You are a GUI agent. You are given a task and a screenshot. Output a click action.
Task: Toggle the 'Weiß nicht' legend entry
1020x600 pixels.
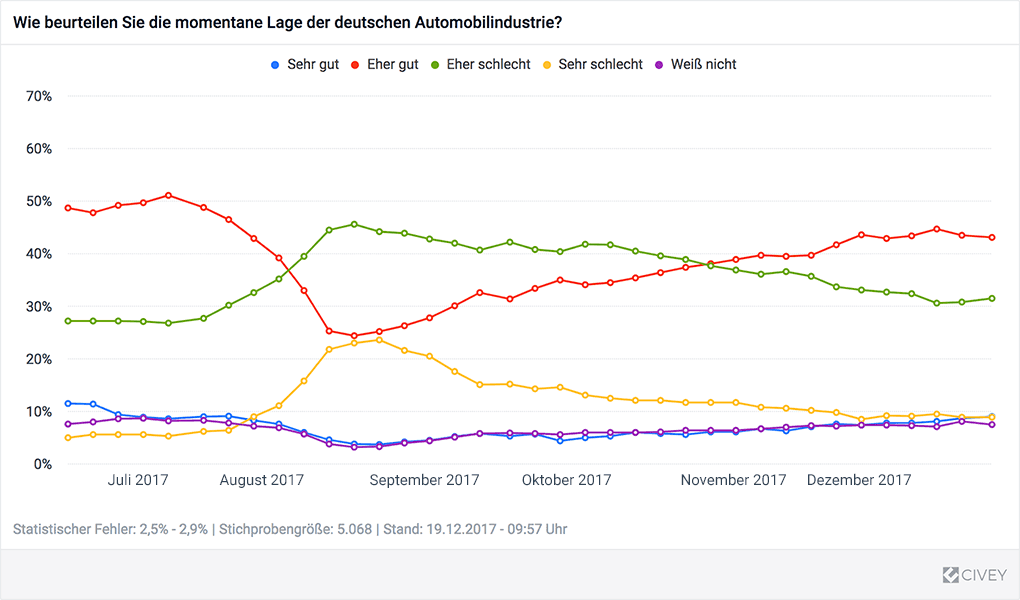click(703, 64)
